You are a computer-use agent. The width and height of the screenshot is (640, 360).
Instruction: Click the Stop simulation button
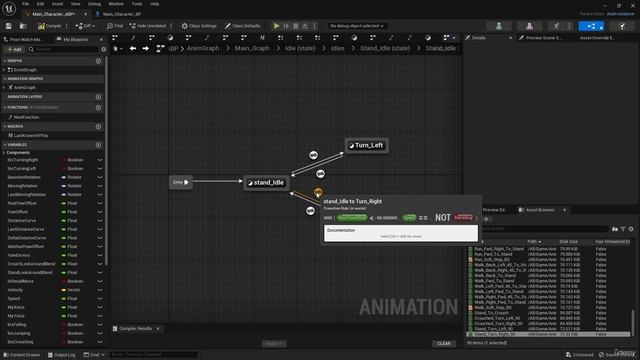tap(296, 26)
